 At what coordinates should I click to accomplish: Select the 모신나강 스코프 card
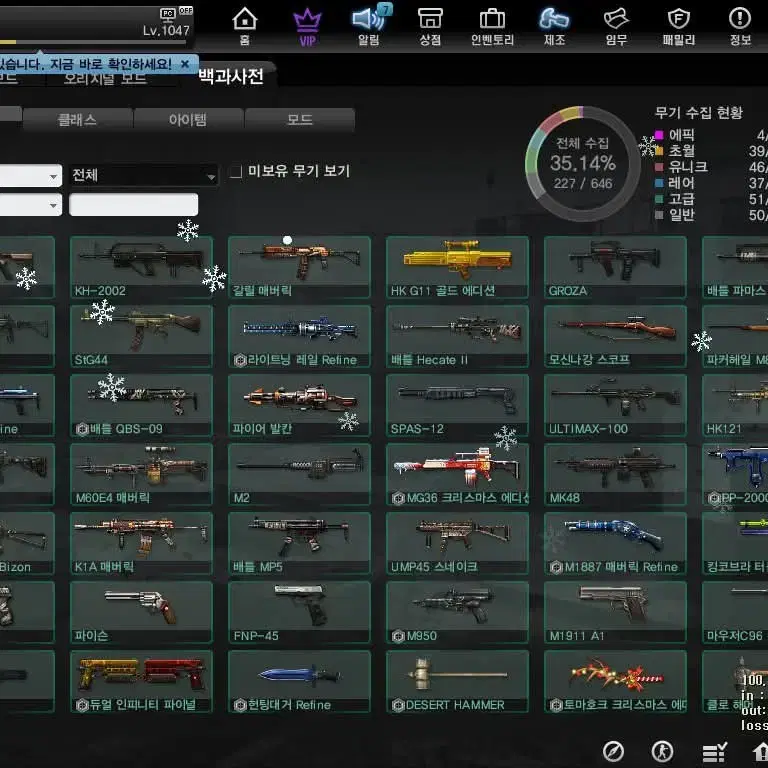coord(615,336)
